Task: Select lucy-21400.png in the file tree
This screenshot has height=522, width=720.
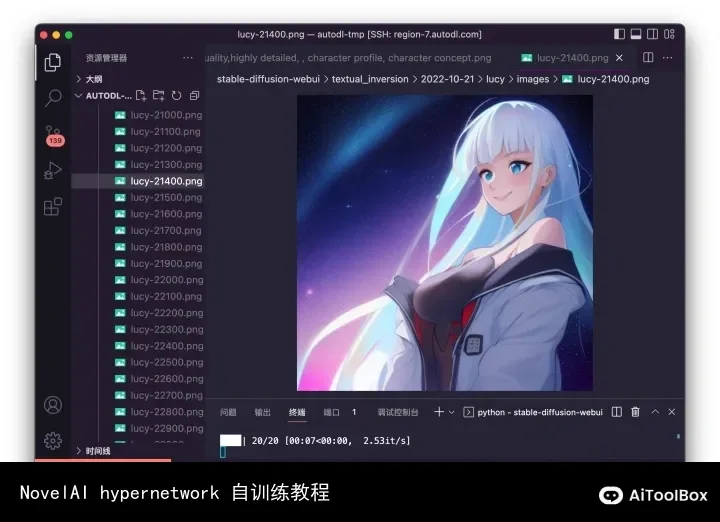Action: (x=138, y=181)
